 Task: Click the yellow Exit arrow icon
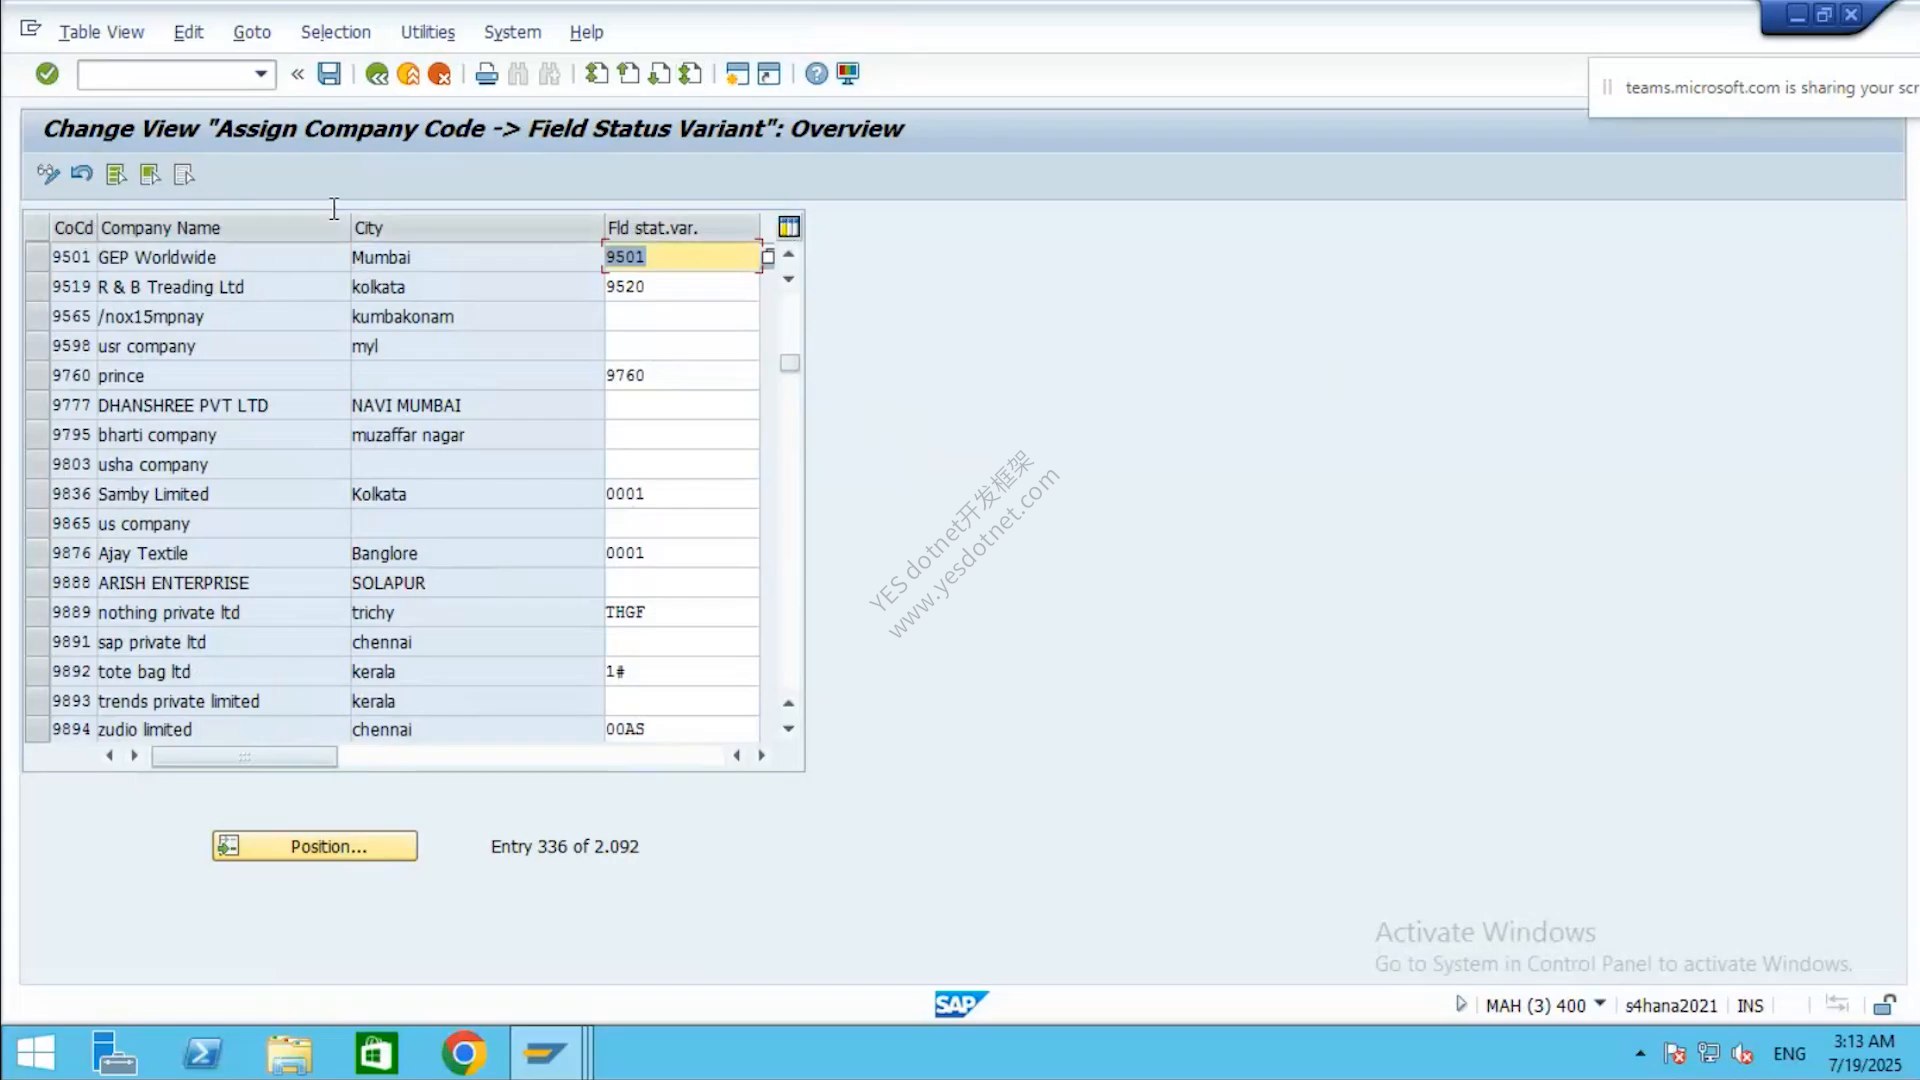408,74
